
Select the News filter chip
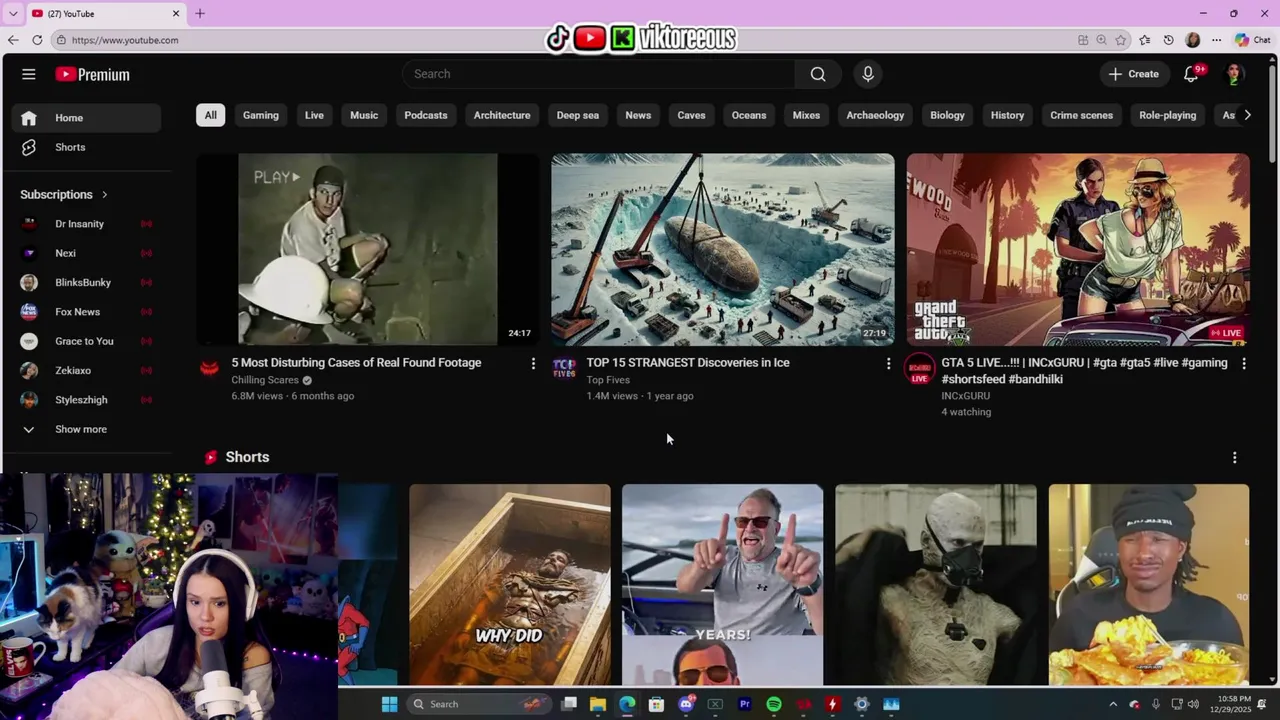(638, 115)
